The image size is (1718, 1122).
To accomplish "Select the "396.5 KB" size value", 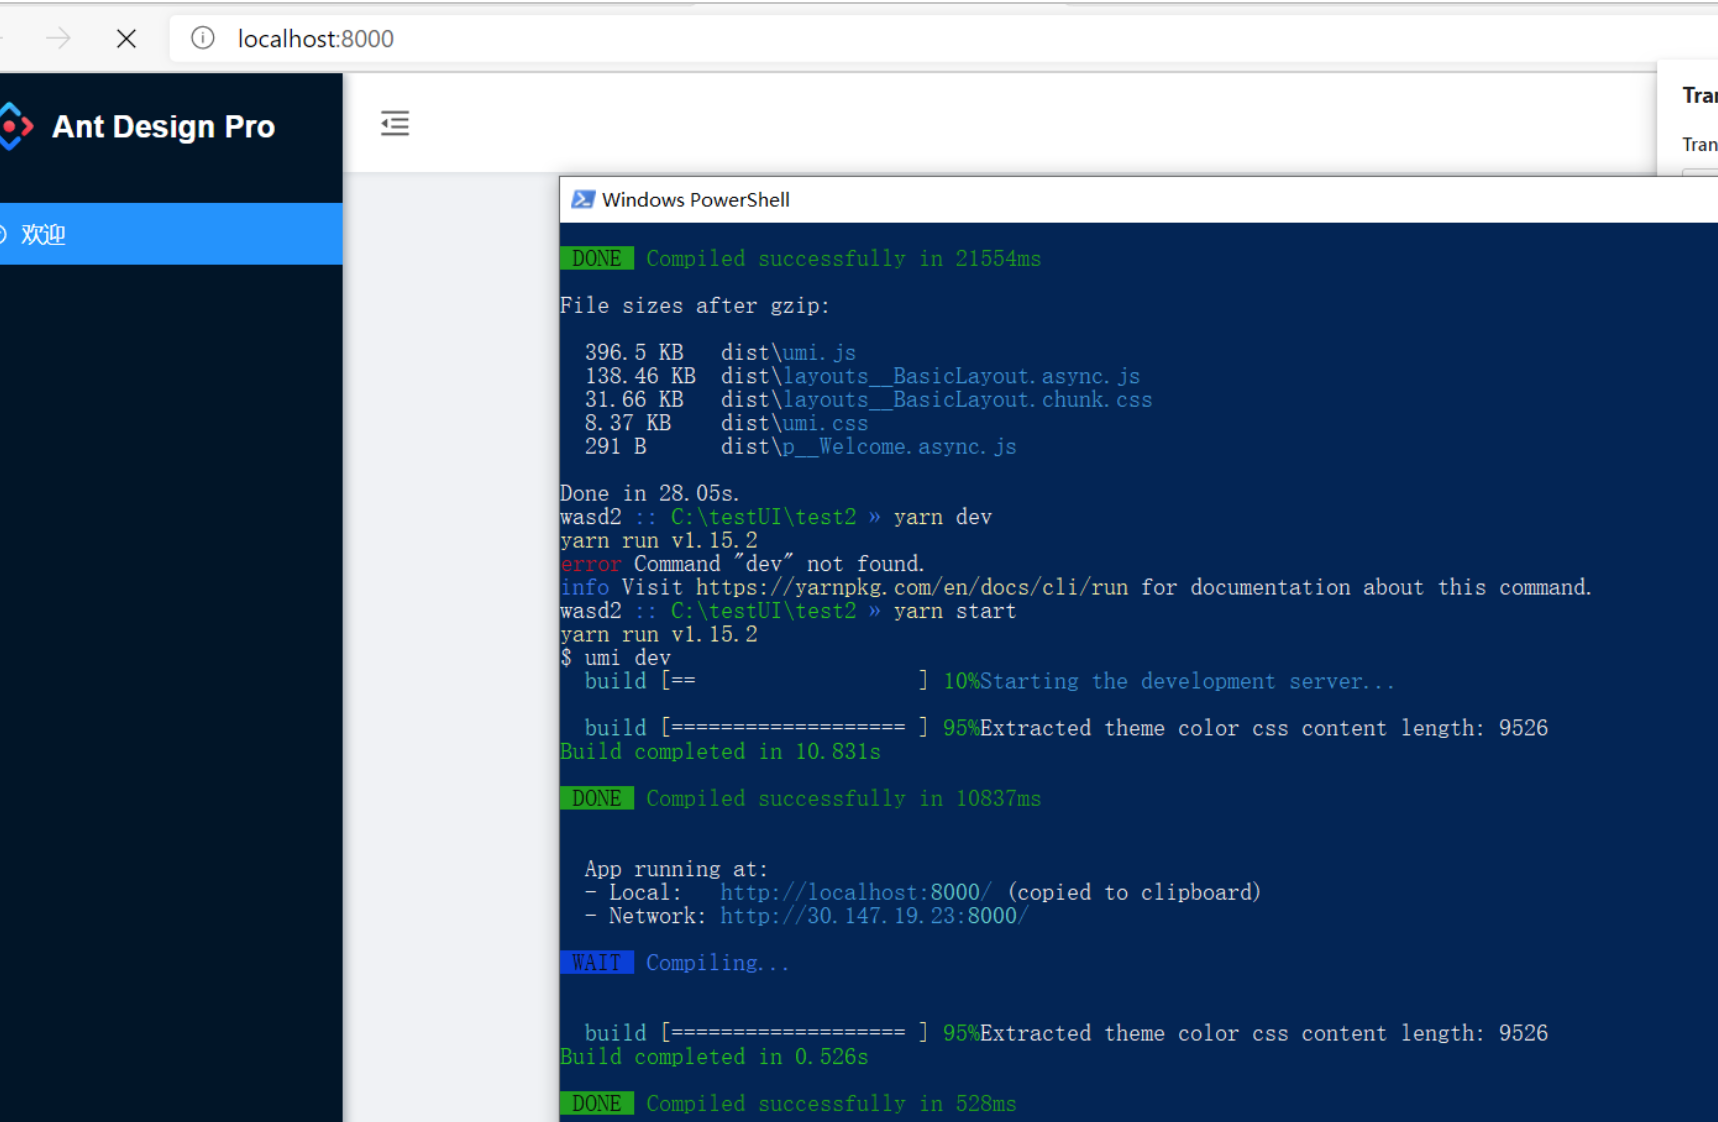I will [x=634, y=353].
